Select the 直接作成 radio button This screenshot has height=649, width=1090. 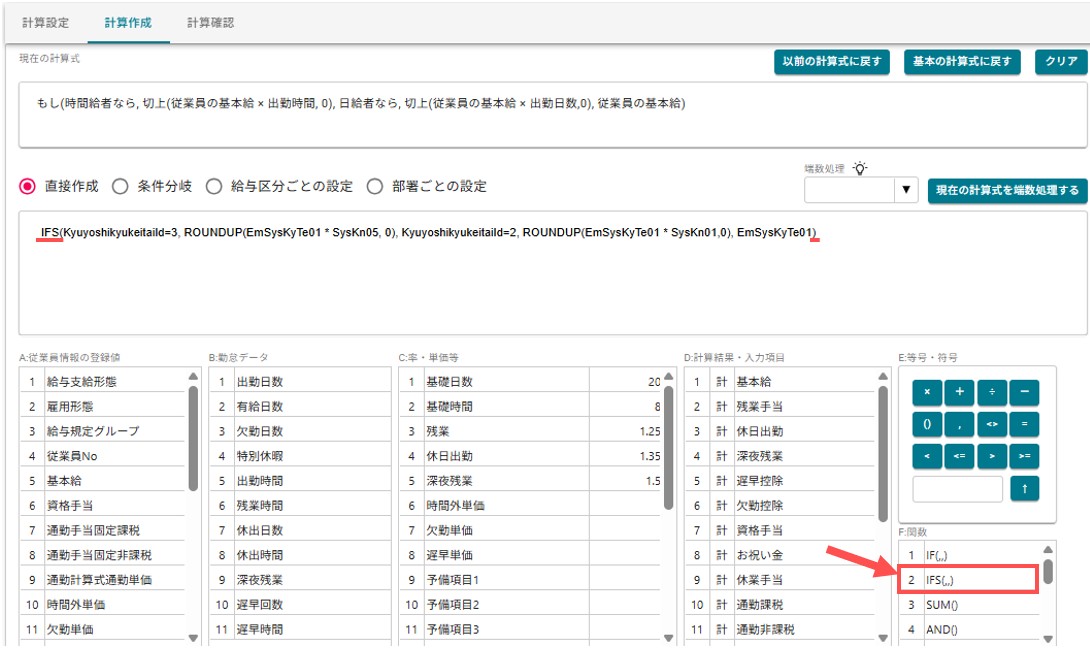pyautogui.click(x=27, y=186)
